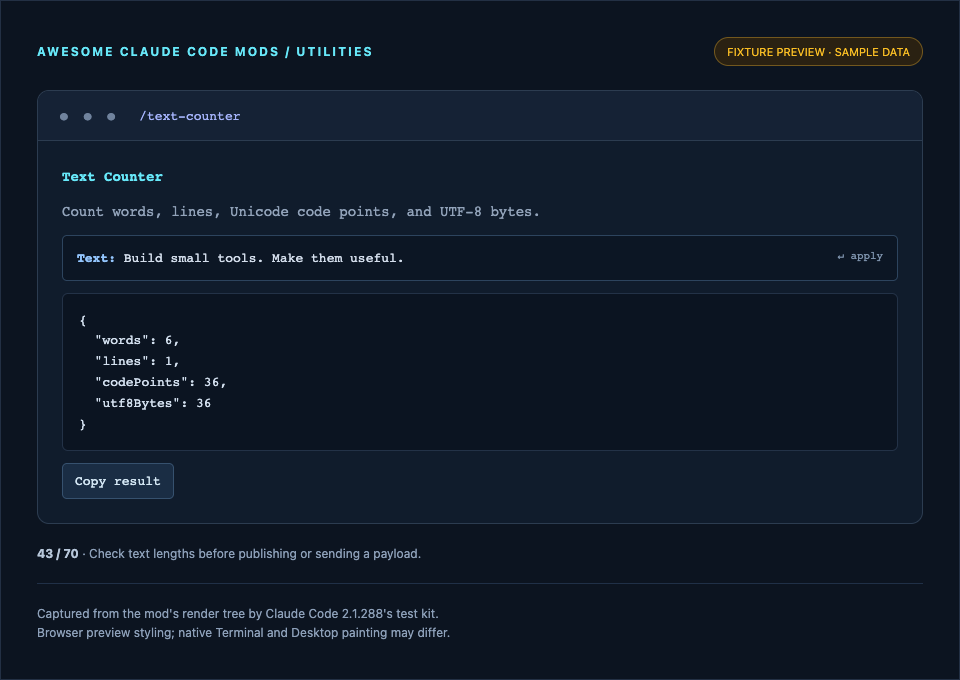Select the "words": 6 line in result
Viewport: 960px width, 680px height.
tap(137, 340)
